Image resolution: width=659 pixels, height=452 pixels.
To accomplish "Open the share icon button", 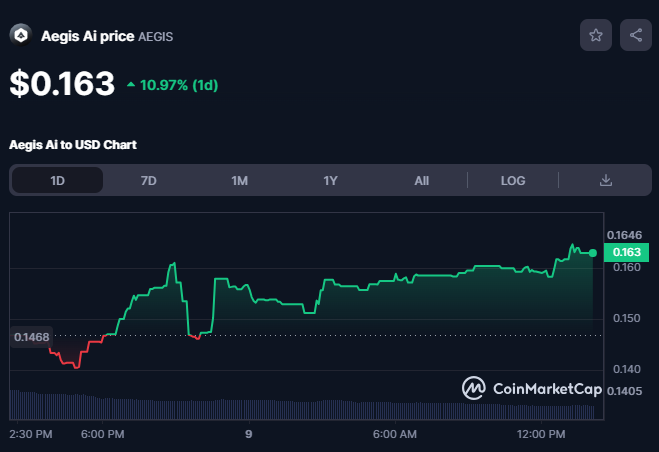I will (x=636, y=35).
